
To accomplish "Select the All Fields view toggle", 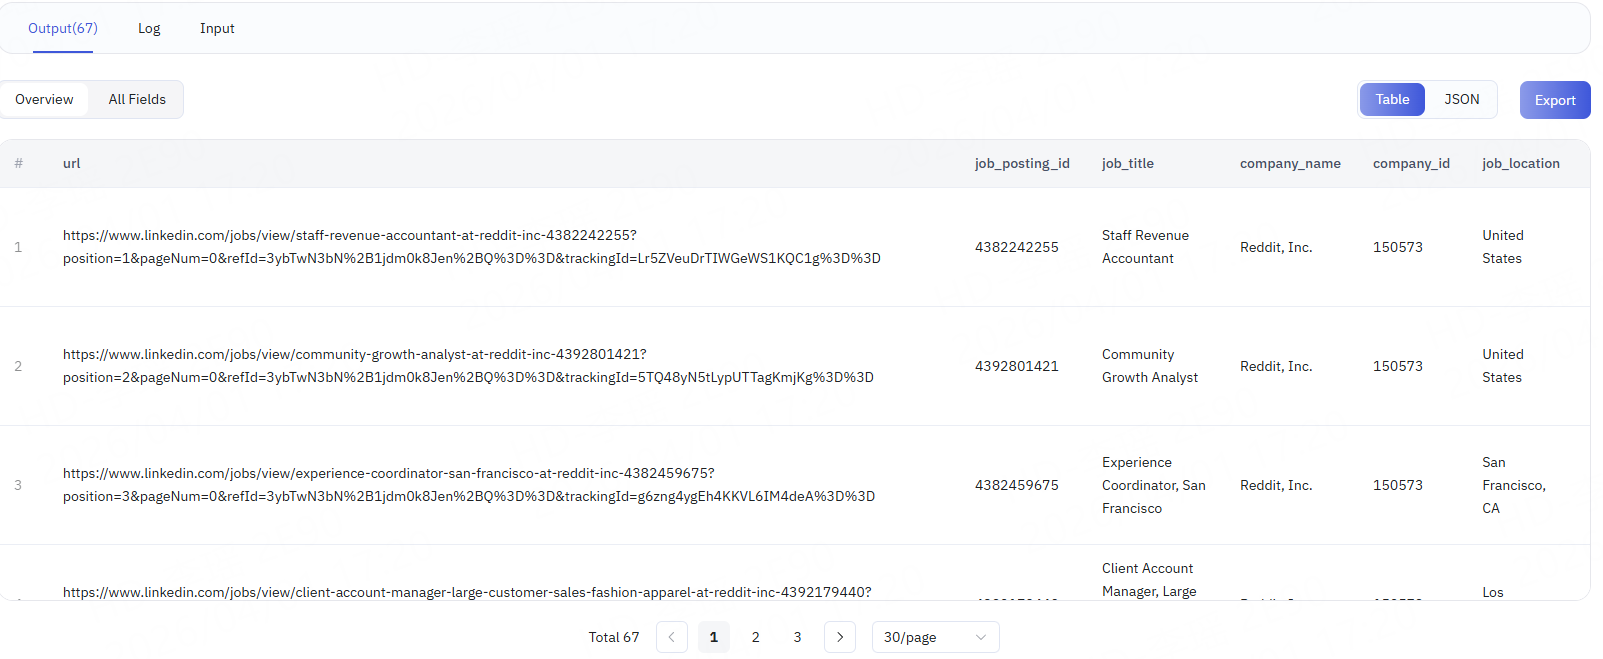I will click(x=137, y=100).
